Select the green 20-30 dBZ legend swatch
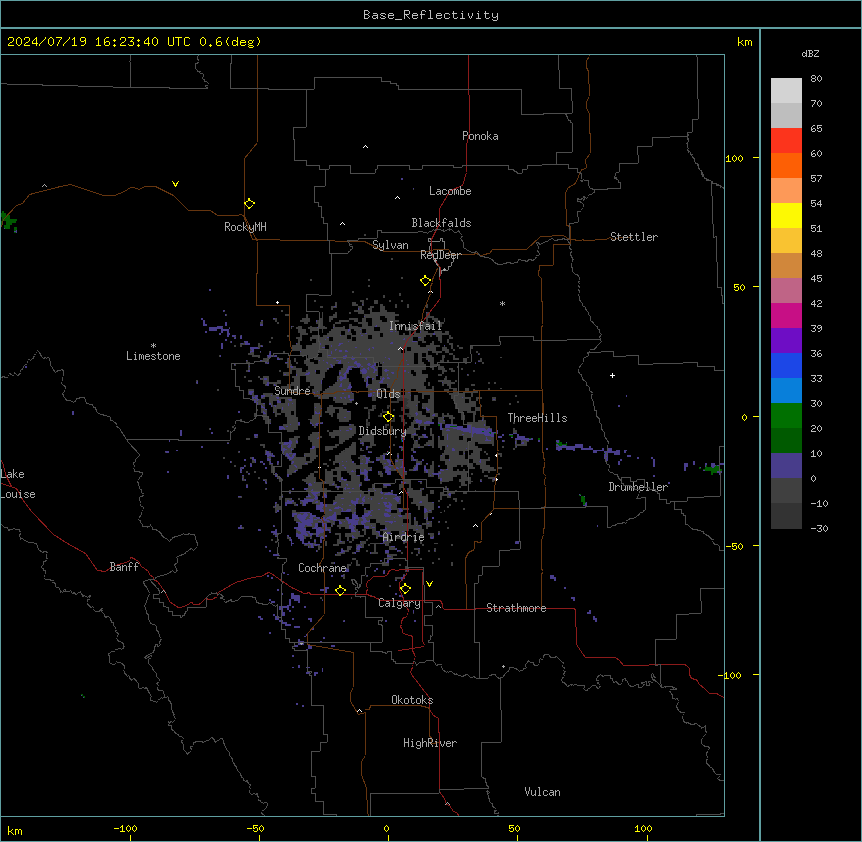The image size is (862, 842). pos(786,416)
